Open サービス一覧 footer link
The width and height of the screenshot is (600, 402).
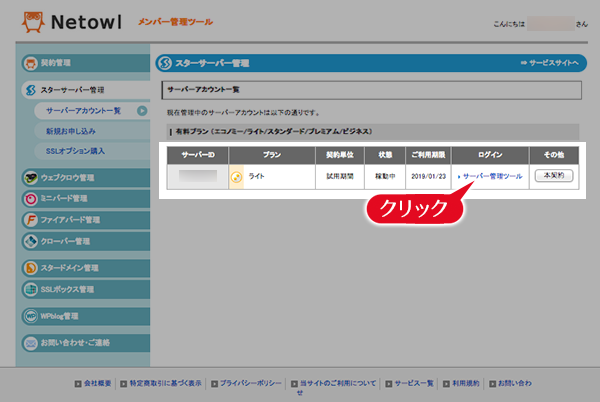[x=414, y=383]
